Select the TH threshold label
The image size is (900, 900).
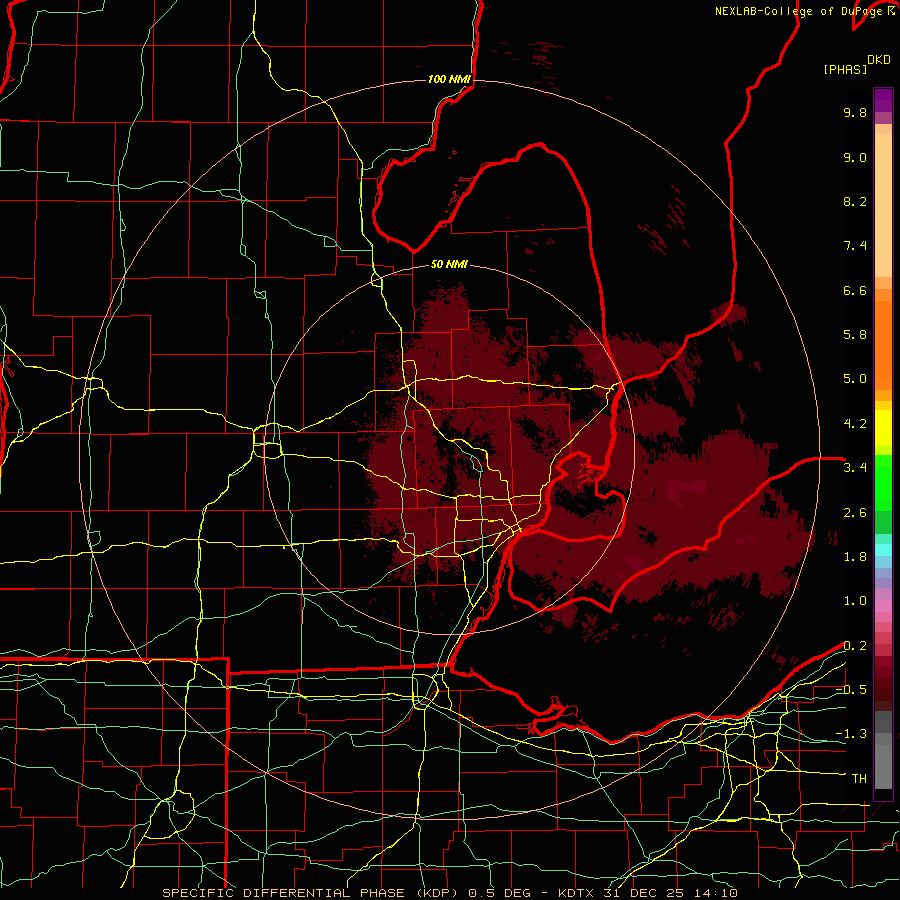(859, 779)
